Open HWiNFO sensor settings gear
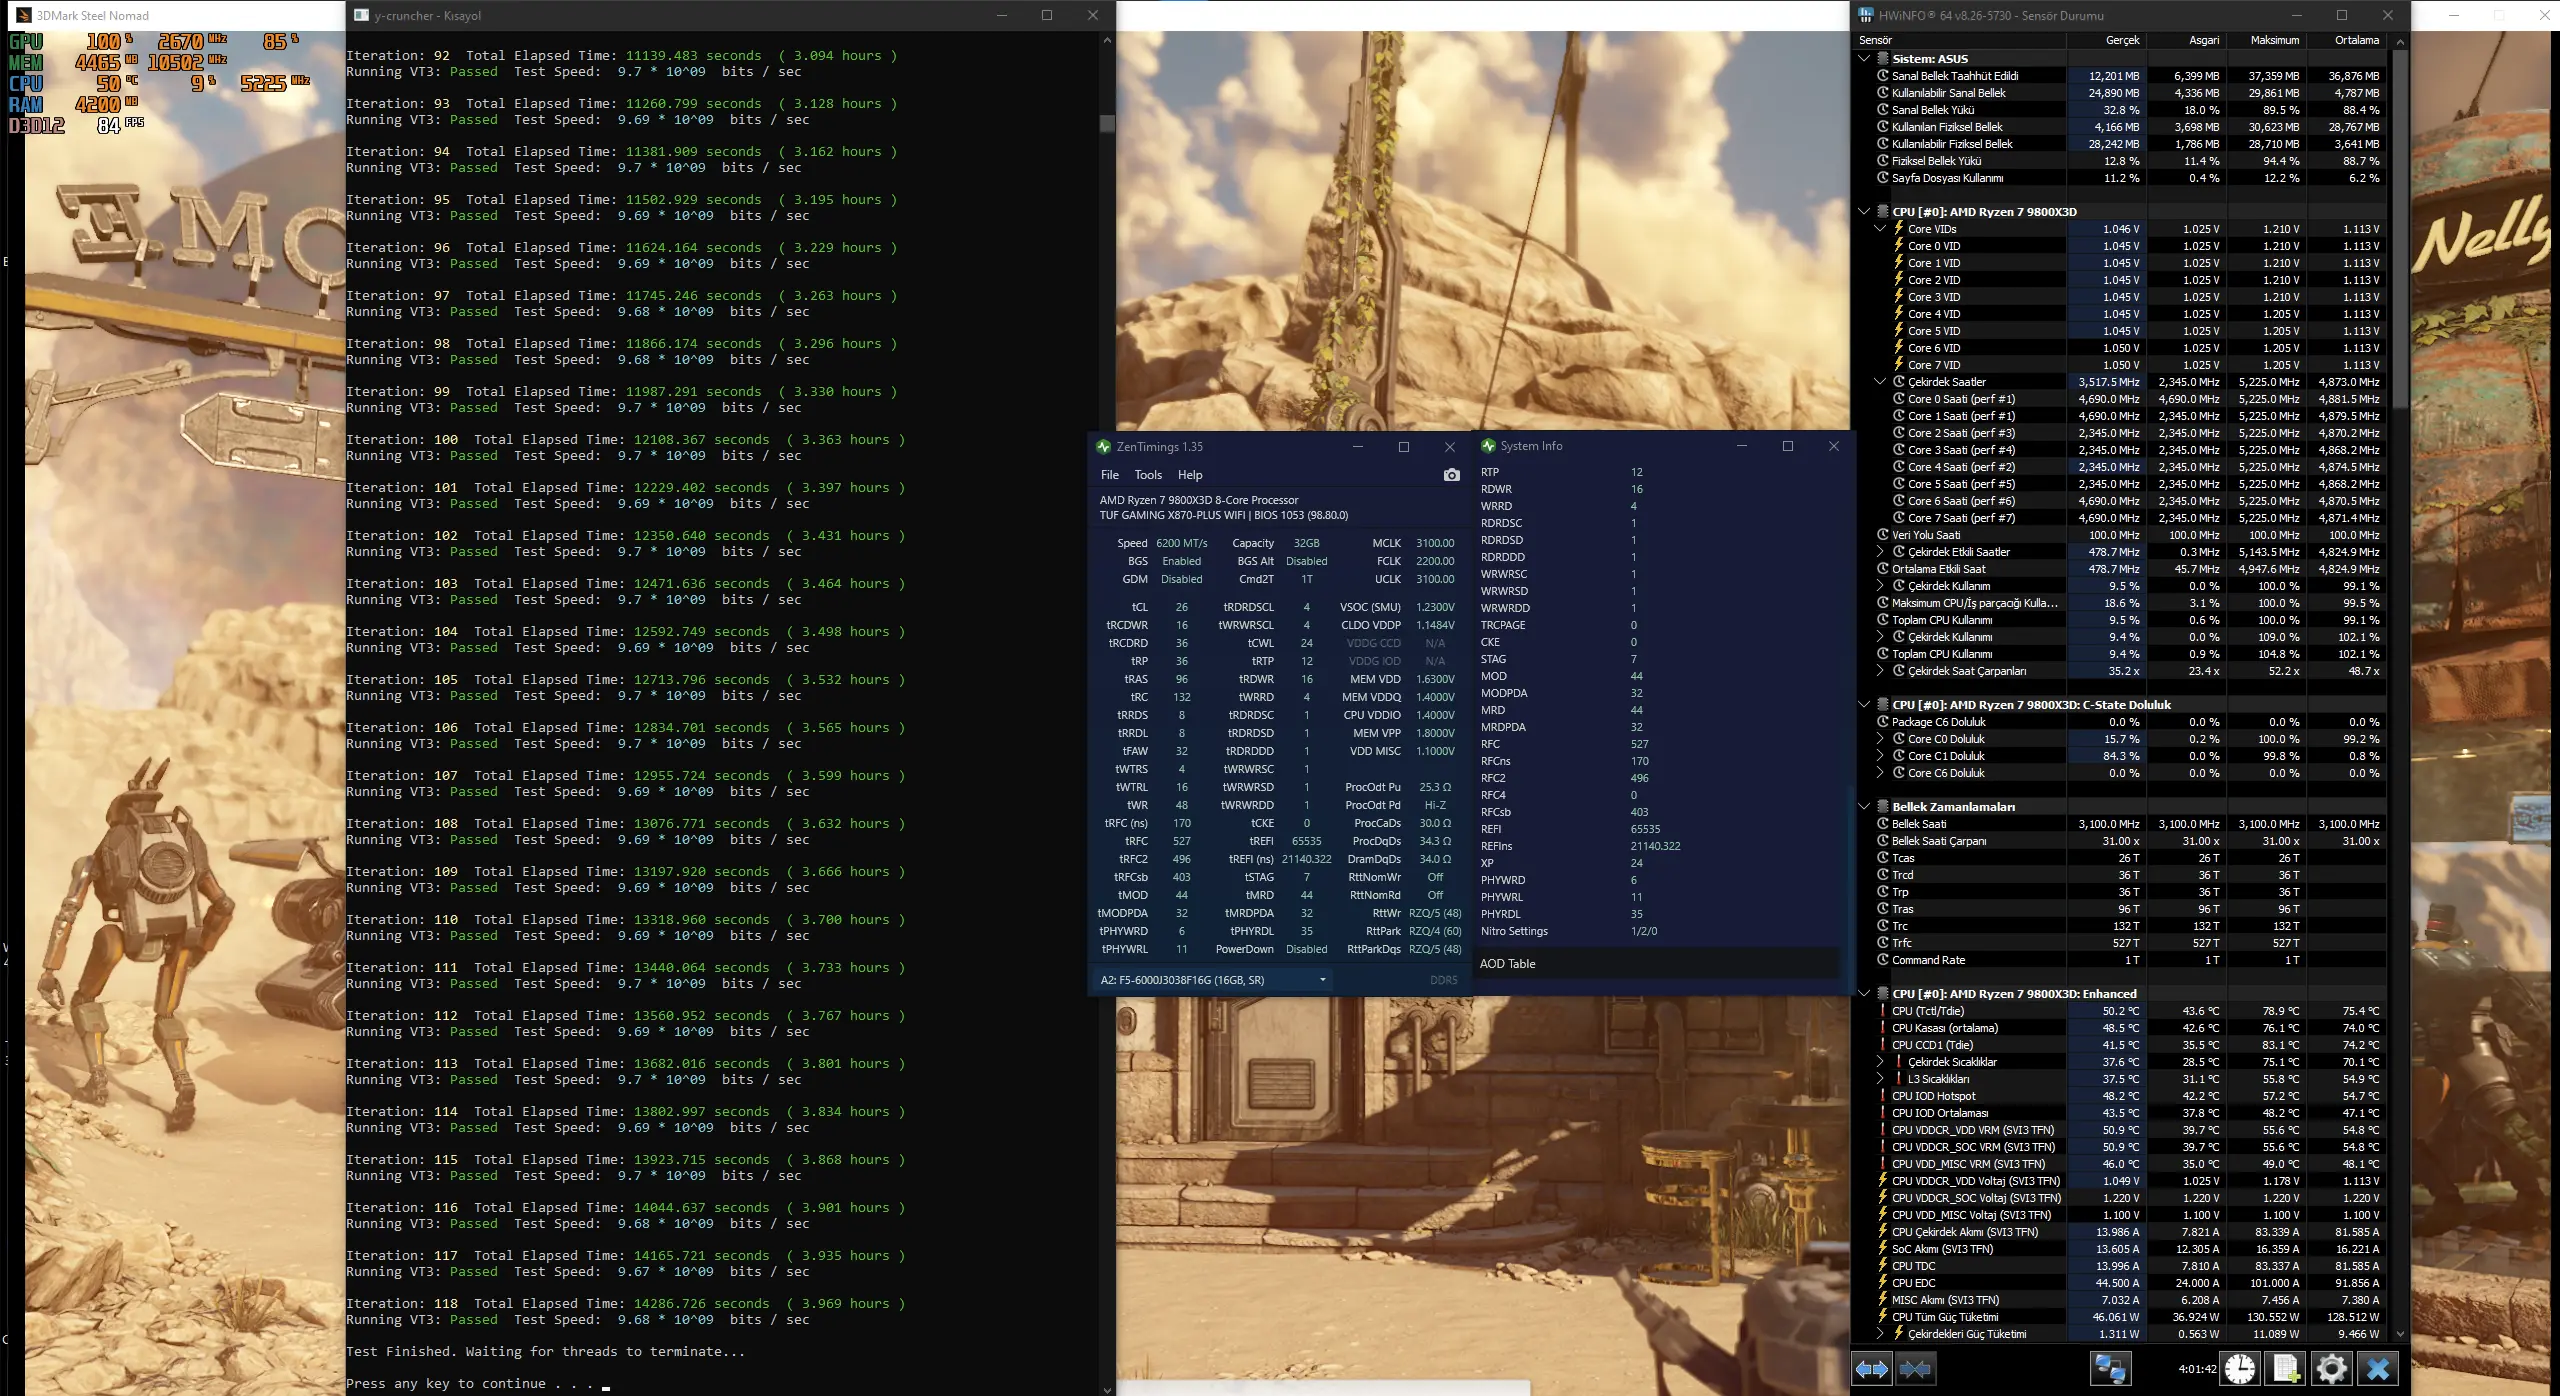Viewport: 2560px width, 1396px height. [2331, 1368]
